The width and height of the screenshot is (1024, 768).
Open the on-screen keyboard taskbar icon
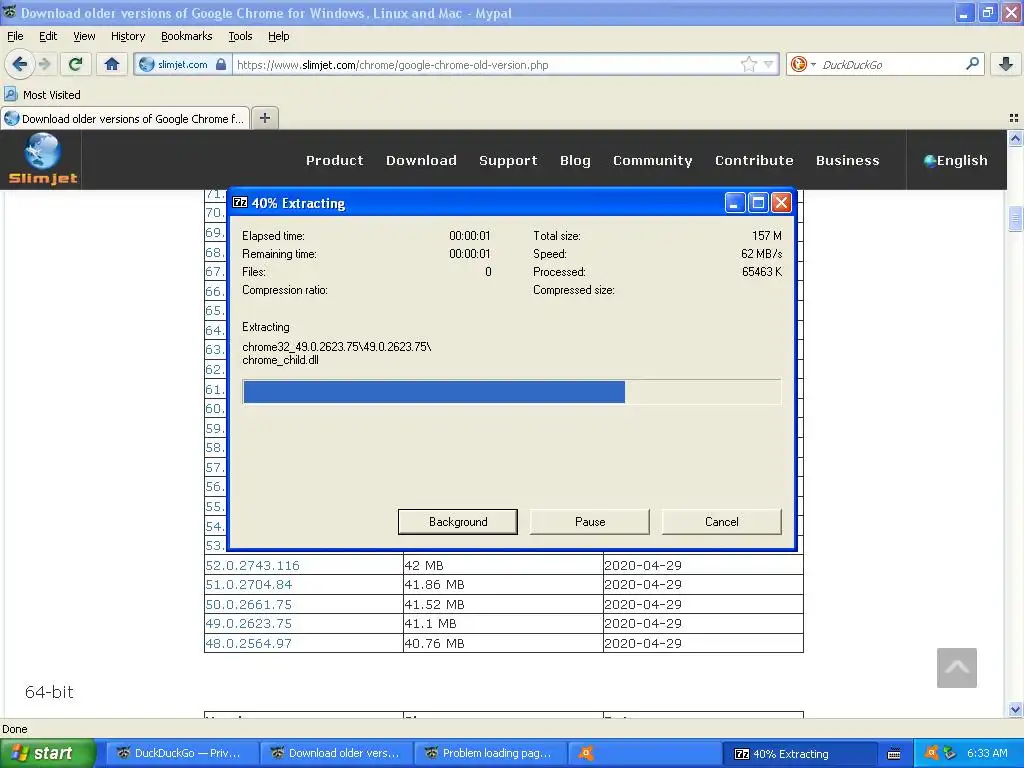click(894, 754)
